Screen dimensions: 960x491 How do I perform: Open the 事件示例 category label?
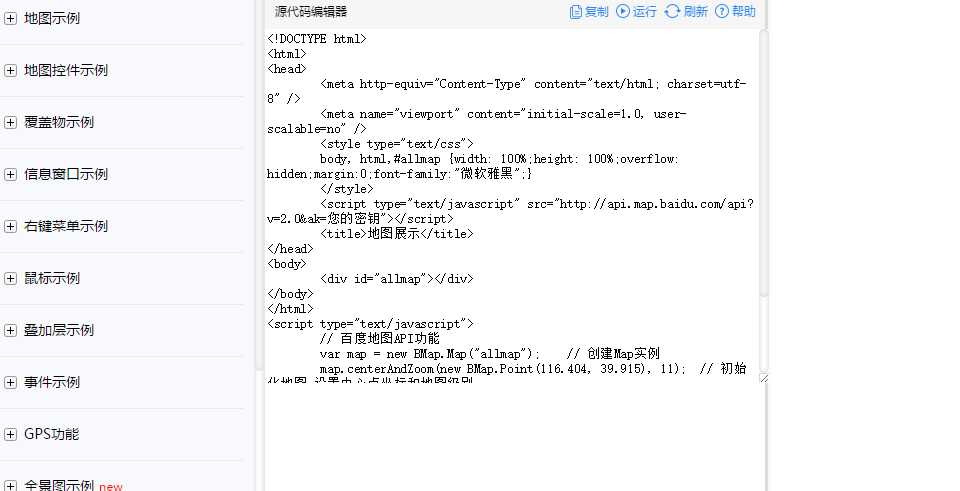pos(52,383)
